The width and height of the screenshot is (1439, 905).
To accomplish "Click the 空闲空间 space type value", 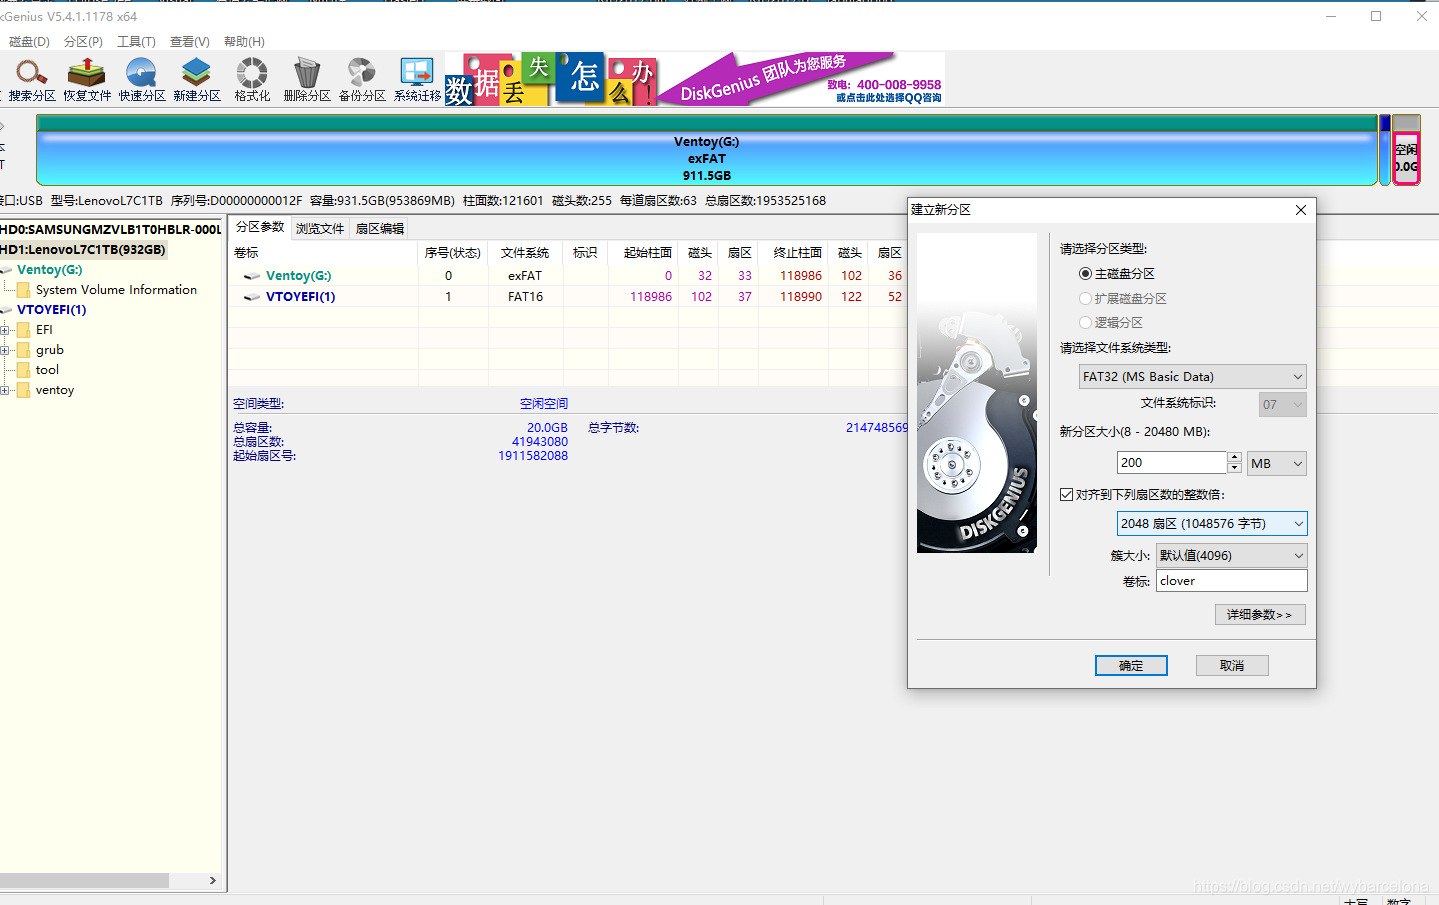I will click(x=544, y=404).
